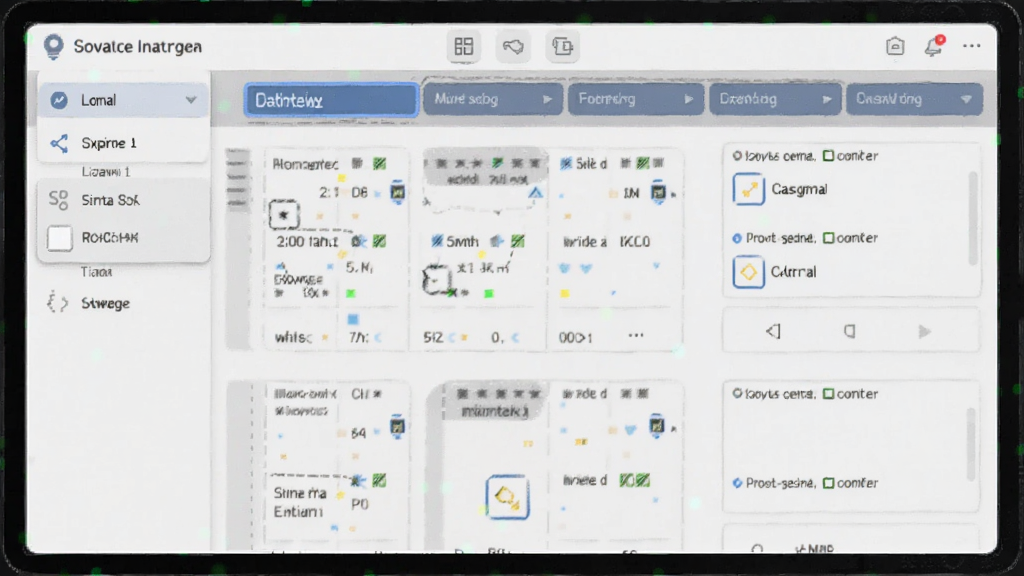Open the three-dots overflow menu in header
The image size is (1024, 576).
coord(972,46)
